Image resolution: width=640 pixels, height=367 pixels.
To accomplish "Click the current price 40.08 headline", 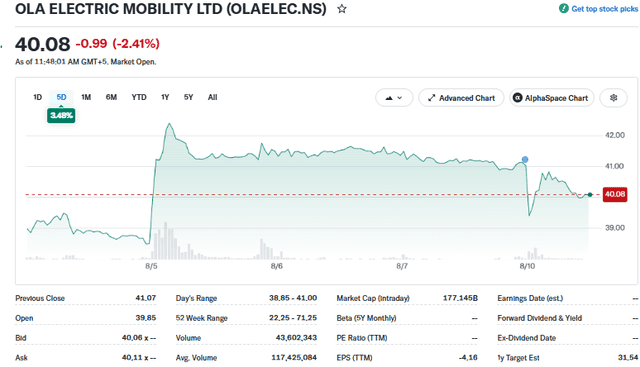I will [x=42, y=44].
